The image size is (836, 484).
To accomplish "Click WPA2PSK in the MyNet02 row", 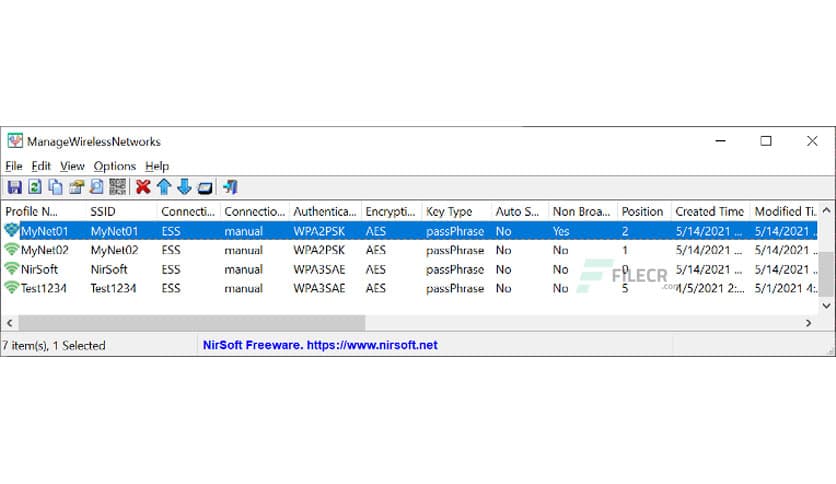I will pos(319,250).
